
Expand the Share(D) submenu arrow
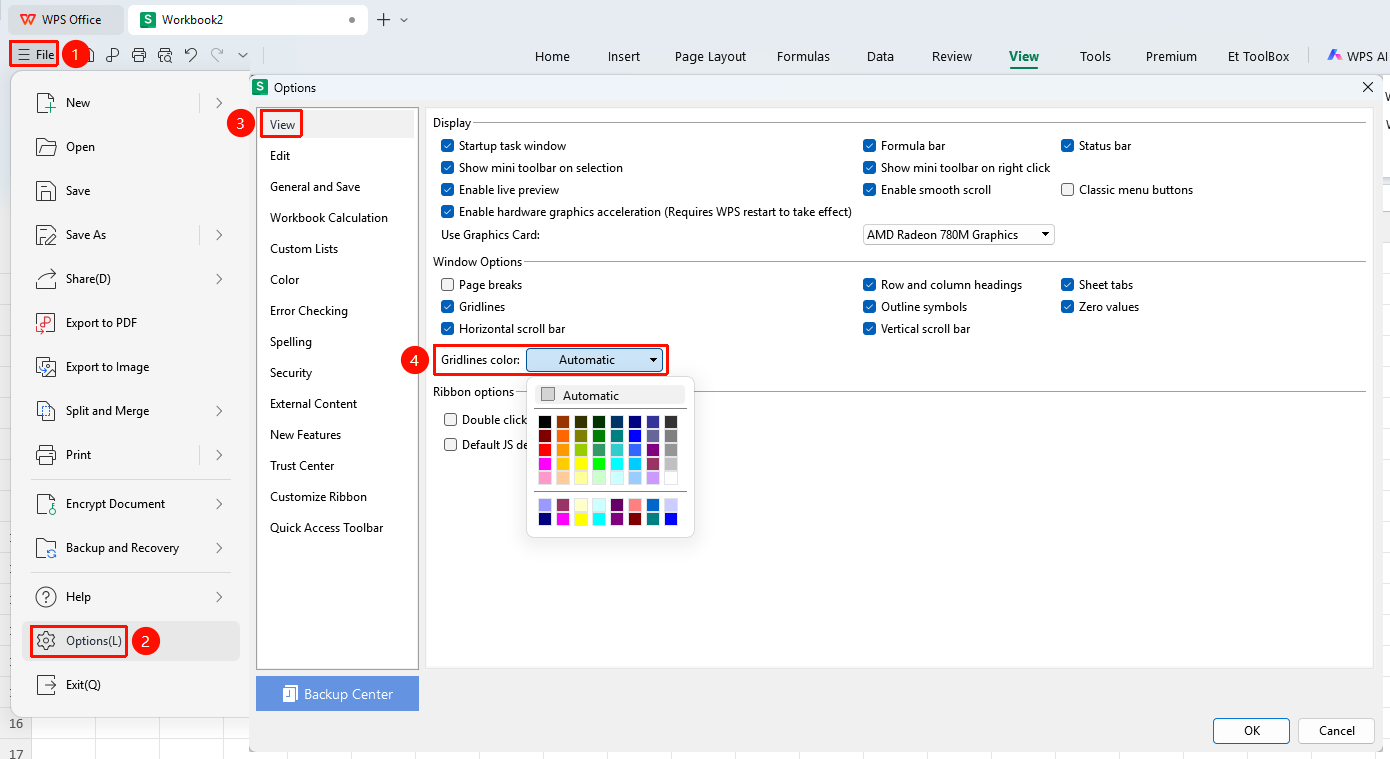219,279
